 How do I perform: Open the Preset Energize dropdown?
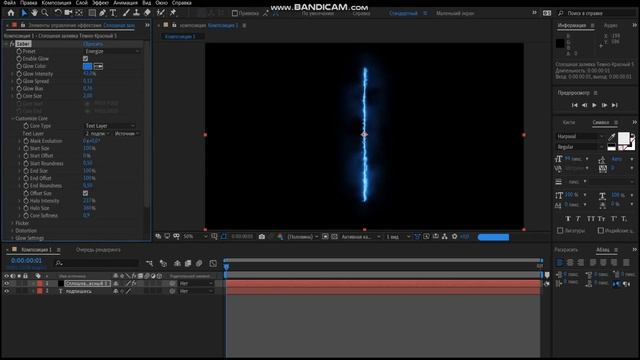(112, 51)
